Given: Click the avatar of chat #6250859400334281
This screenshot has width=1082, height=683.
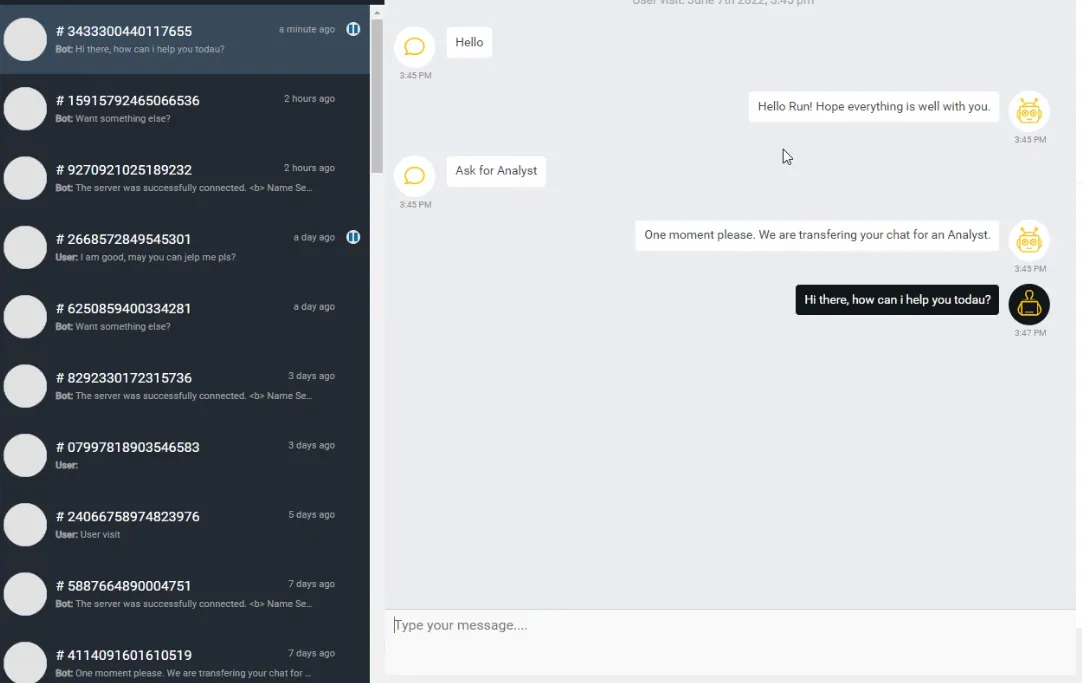Looking at the screenshot, I should click(26, 317).
